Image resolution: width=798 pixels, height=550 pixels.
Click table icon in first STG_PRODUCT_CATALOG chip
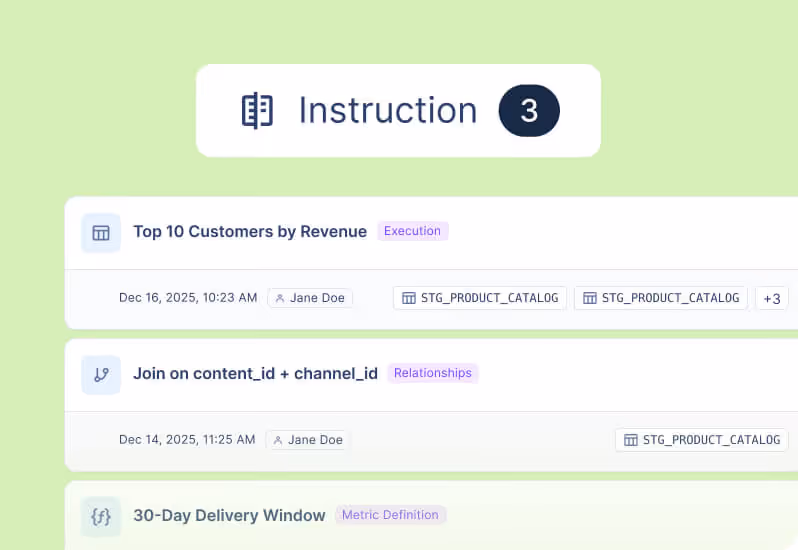tap(409, 298)
